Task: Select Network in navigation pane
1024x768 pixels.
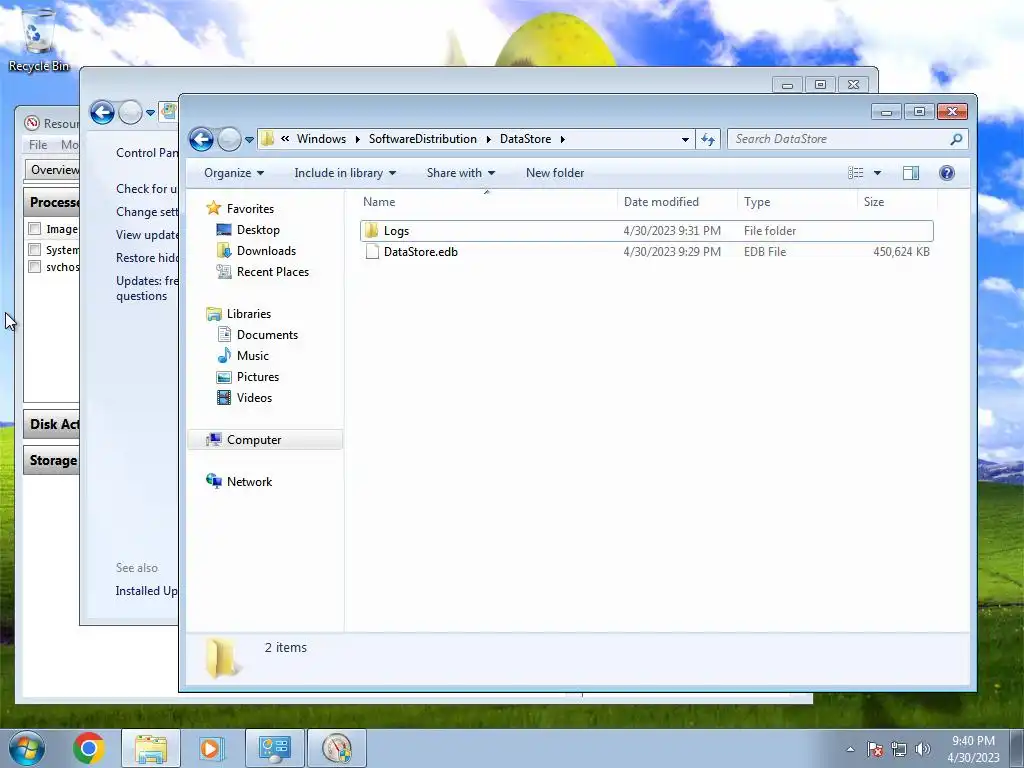Action: (249, 482)
